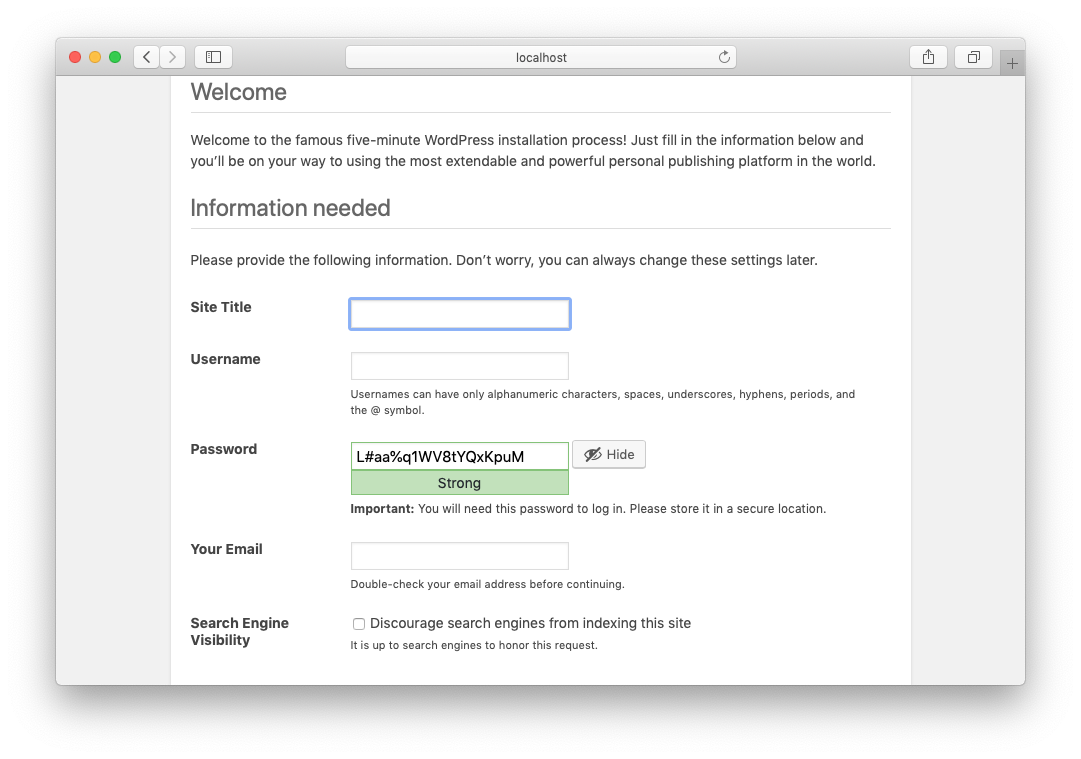Show all tabs overview
This screenshot has width=1081, height=759.
click(973, 57)
